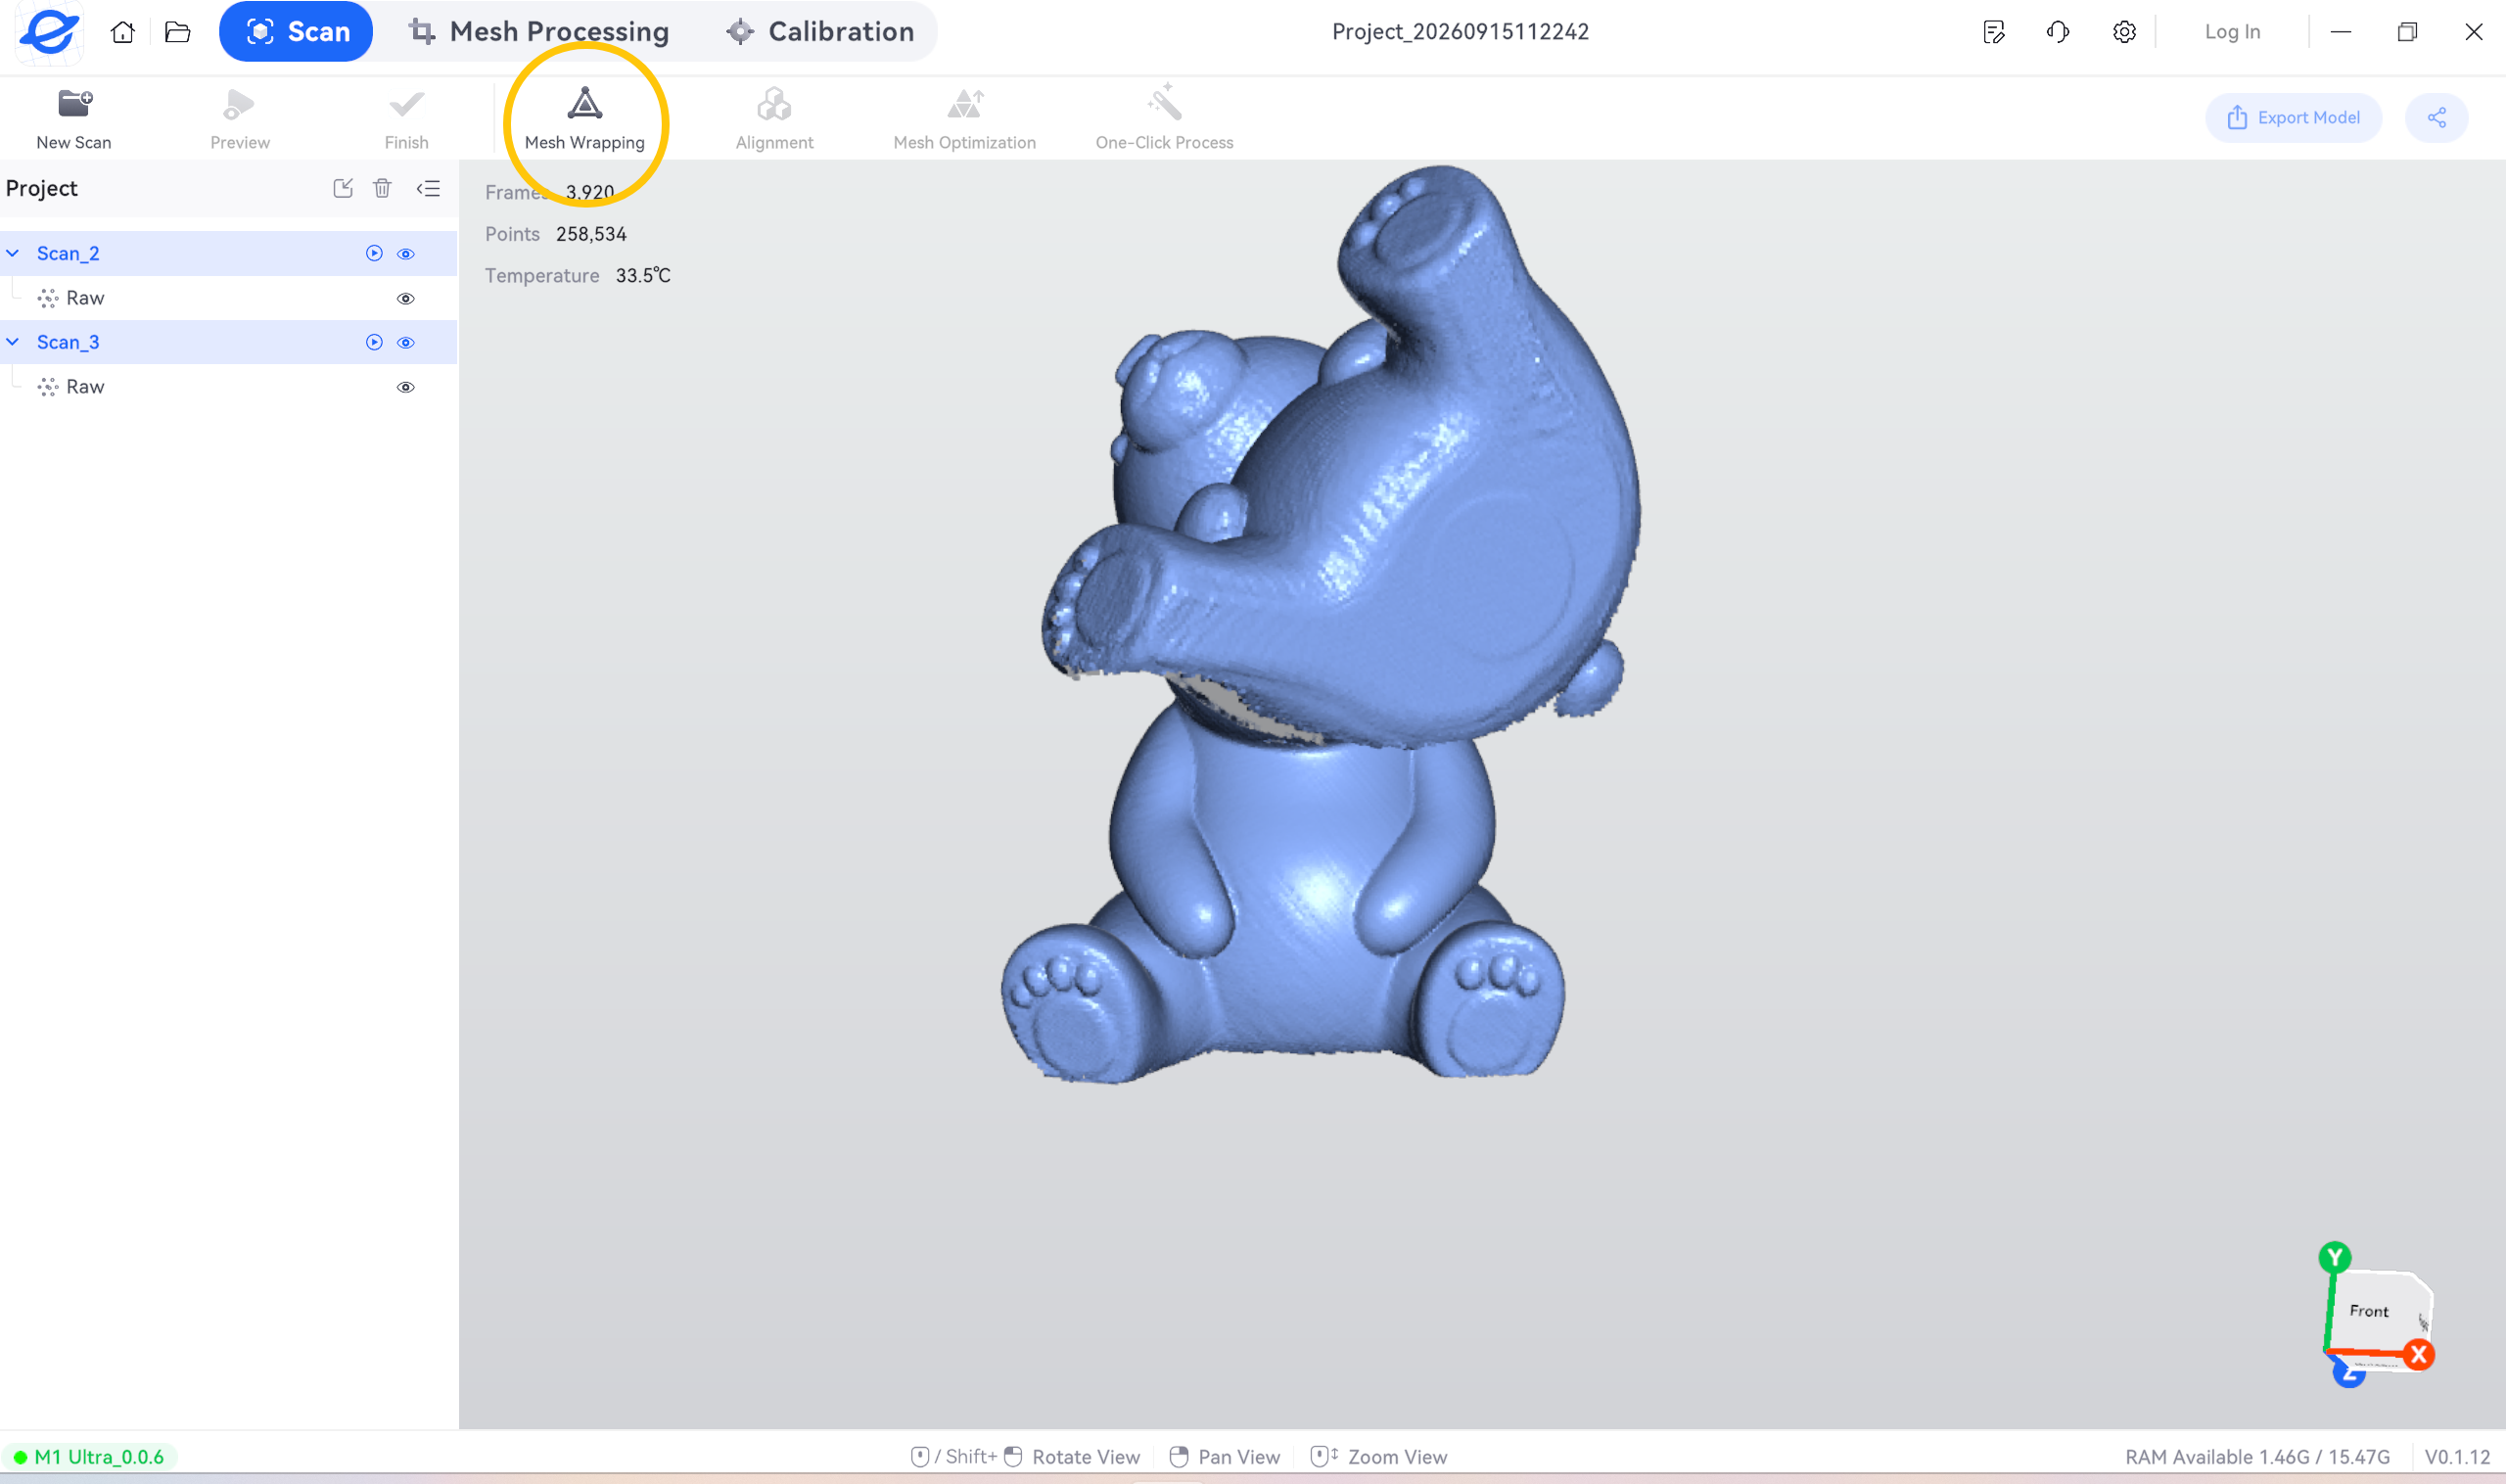Screen dimensions: 2506x1484
Task: Click the share icon button
Action: pyautogui.click(x=2436, y=118)
